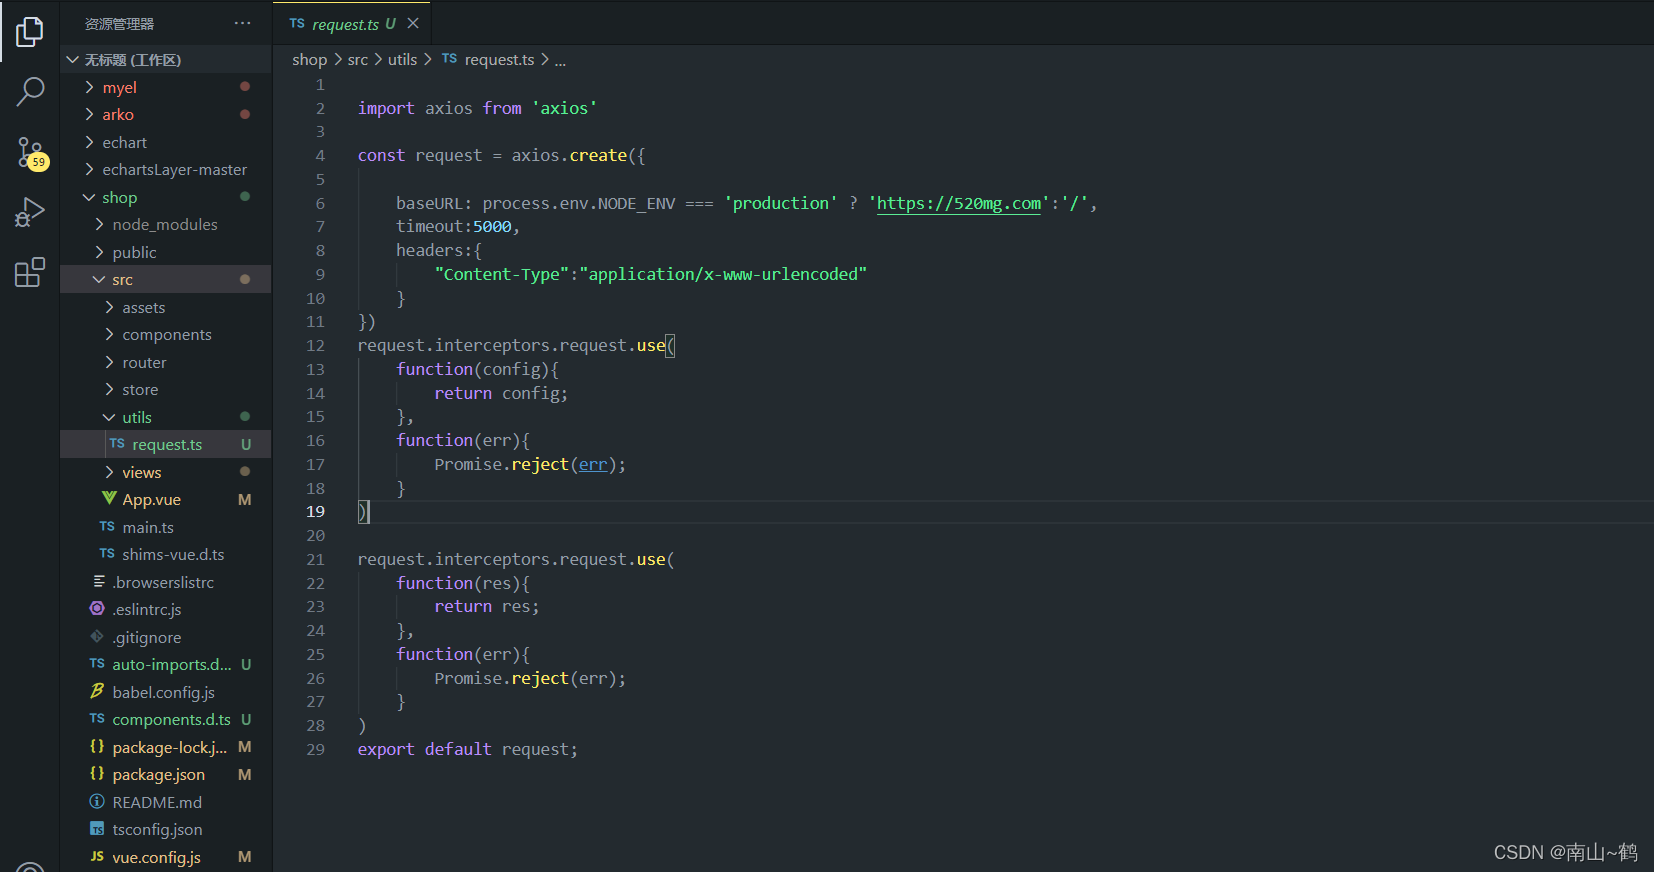Click the .browserslistrc file icon

[x=98, y=581]
